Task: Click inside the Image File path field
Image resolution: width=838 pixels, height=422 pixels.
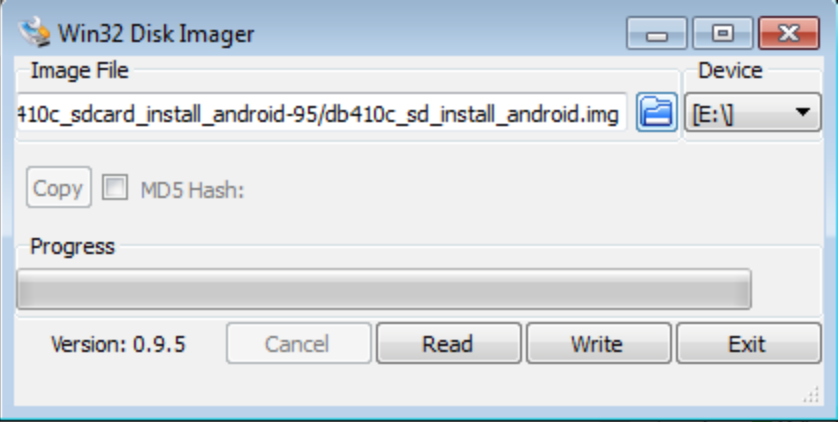Action: coord(321,113)
